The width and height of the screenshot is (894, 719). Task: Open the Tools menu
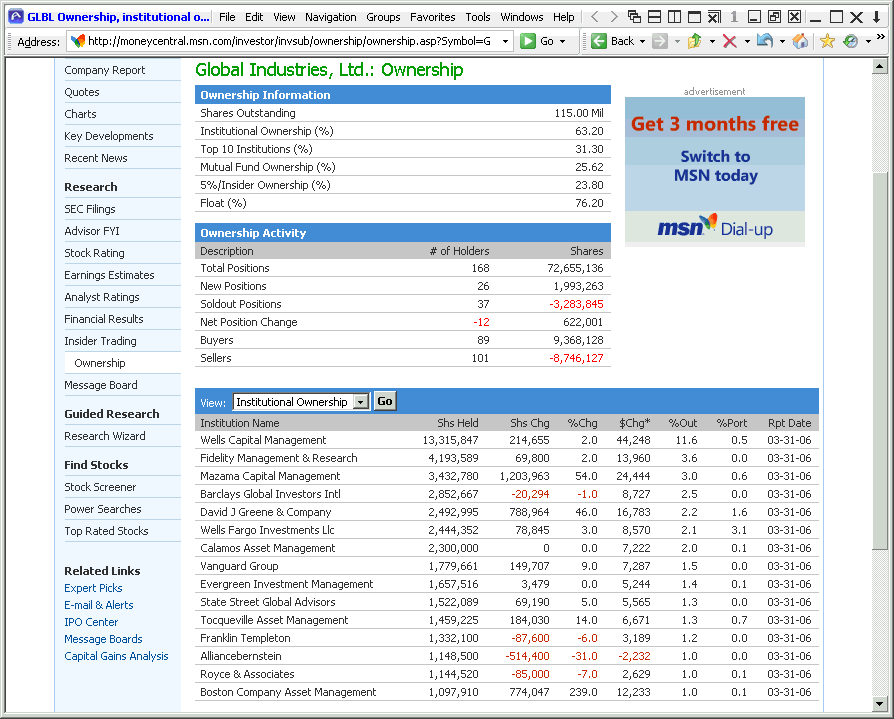[x=478, y=17]
